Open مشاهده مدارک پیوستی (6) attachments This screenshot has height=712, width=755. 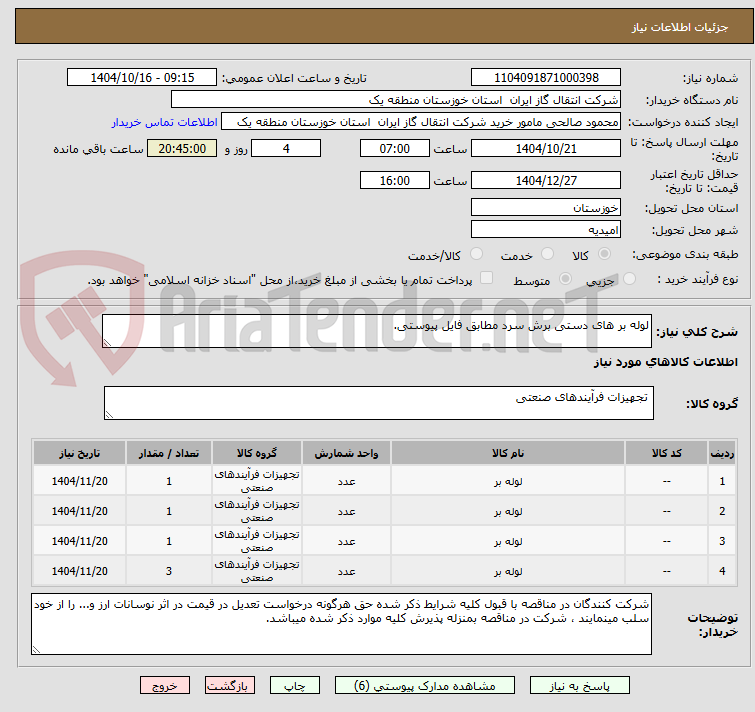[x=425, y=685]
